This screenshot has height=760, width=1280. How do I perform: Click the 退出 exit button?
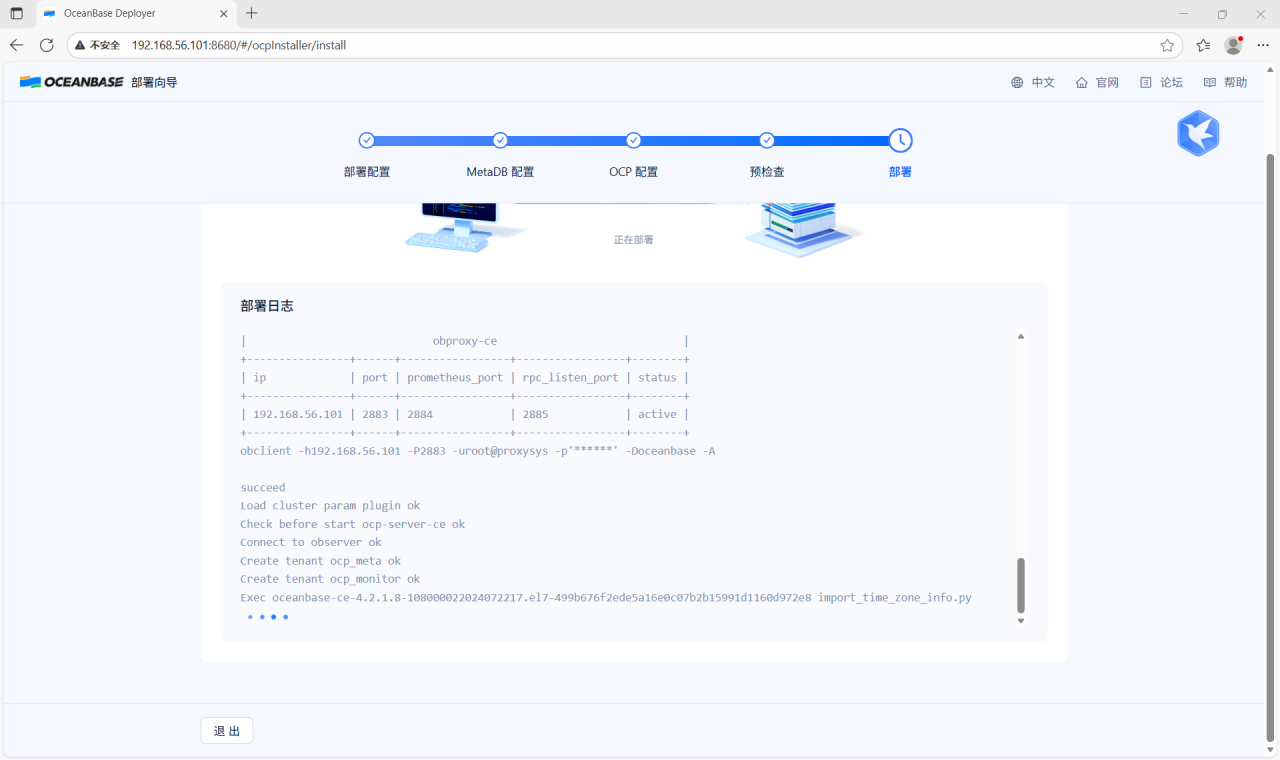(227, 731)
